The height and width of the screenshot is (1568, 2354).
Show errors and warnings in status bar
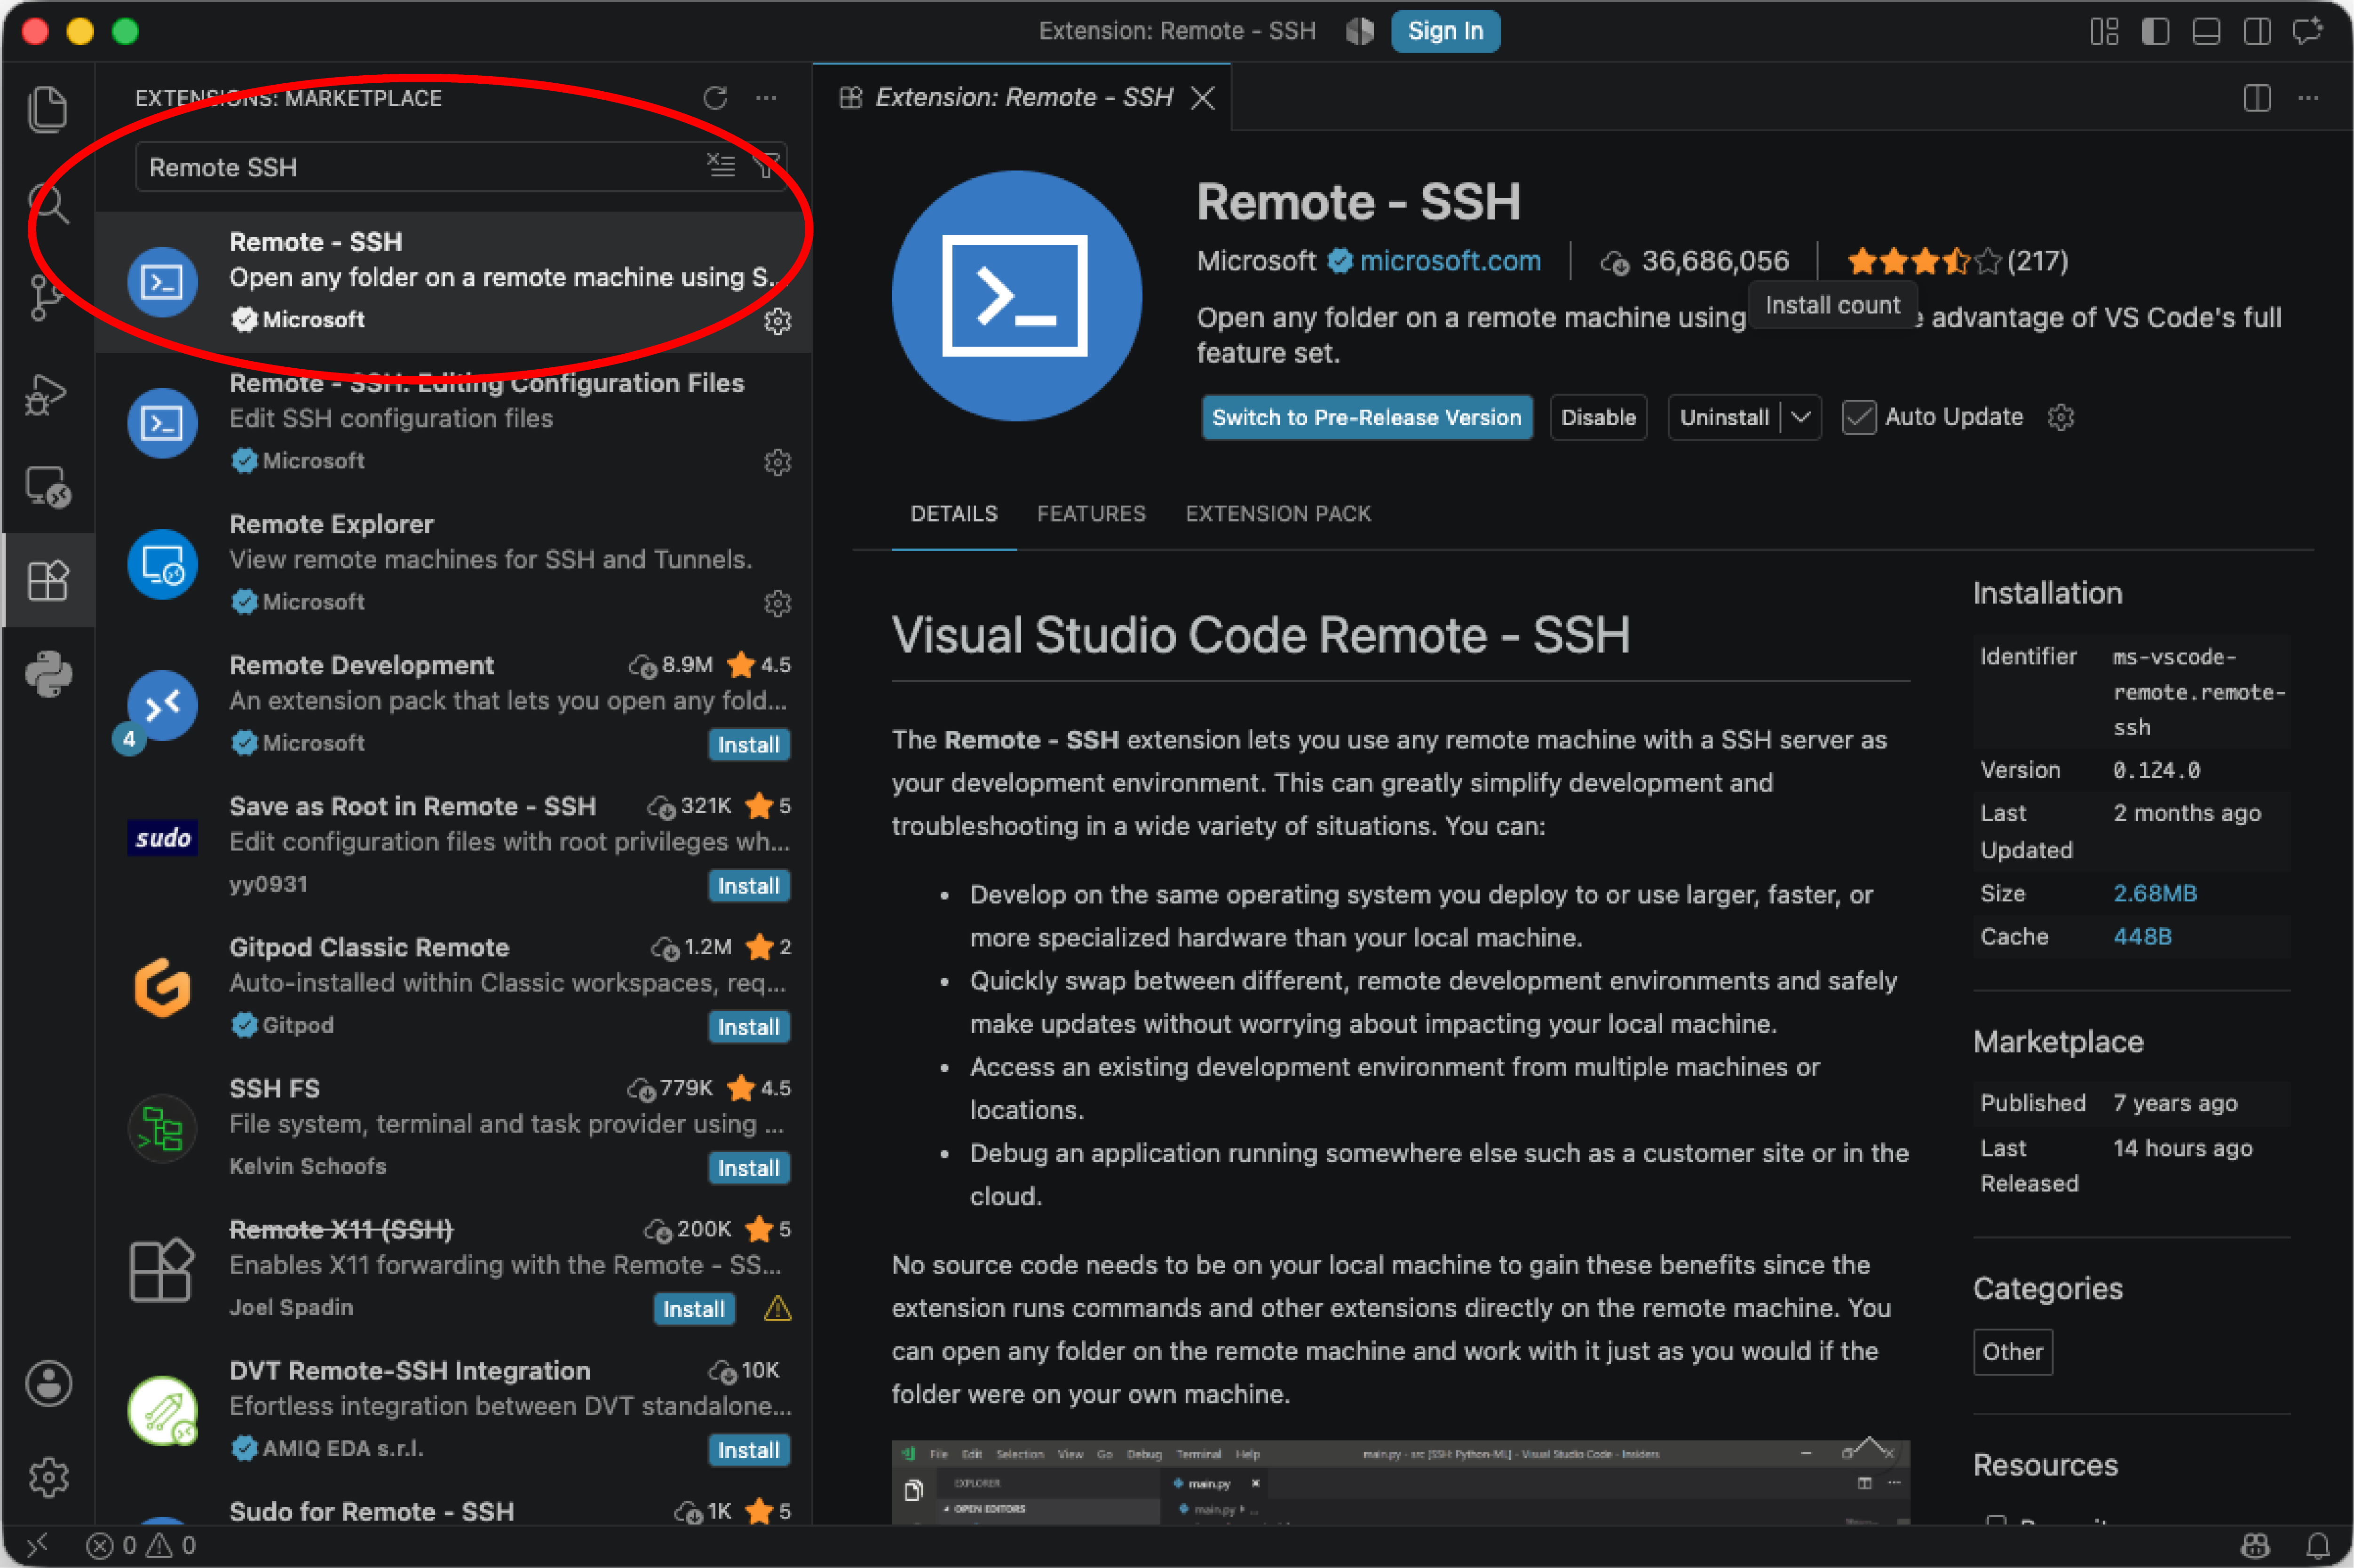pyautogui.click(x=141, y=1546)
